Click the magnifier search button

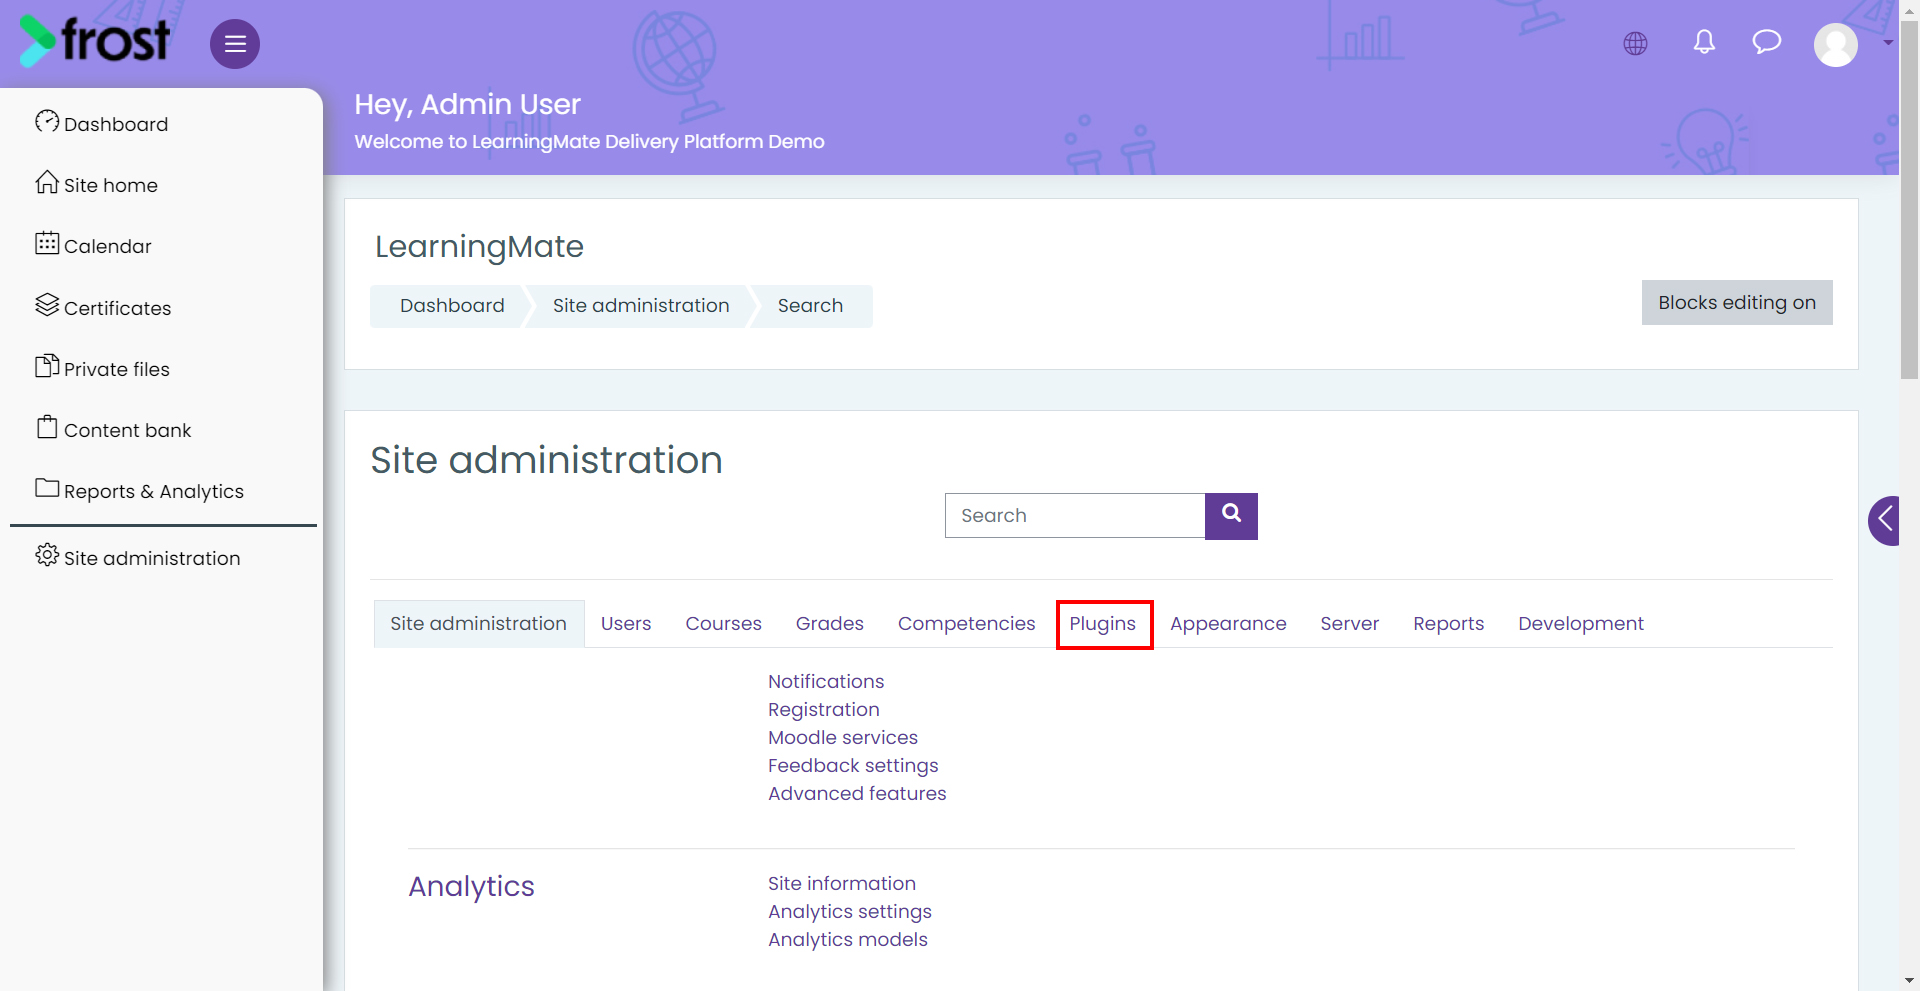click(1231, 516)
